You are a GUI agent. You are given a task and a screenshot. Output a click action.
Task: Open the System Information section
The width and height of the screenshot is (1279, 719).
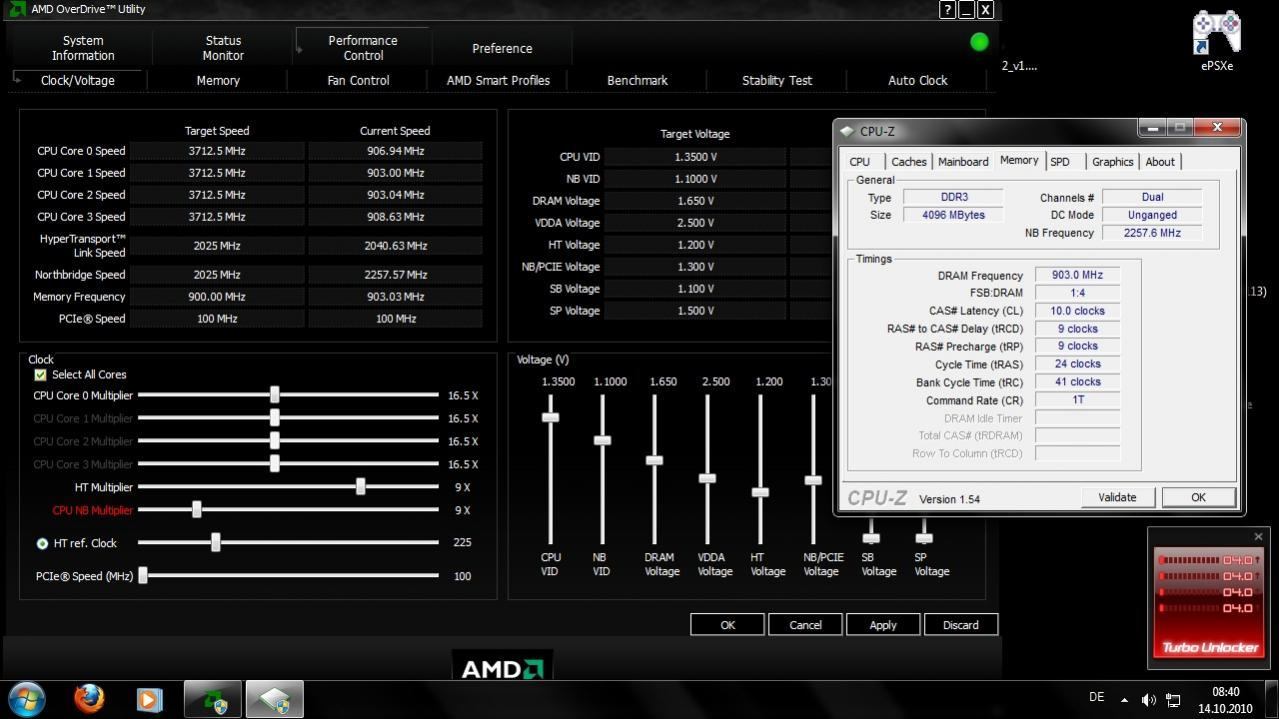[83, 48]
